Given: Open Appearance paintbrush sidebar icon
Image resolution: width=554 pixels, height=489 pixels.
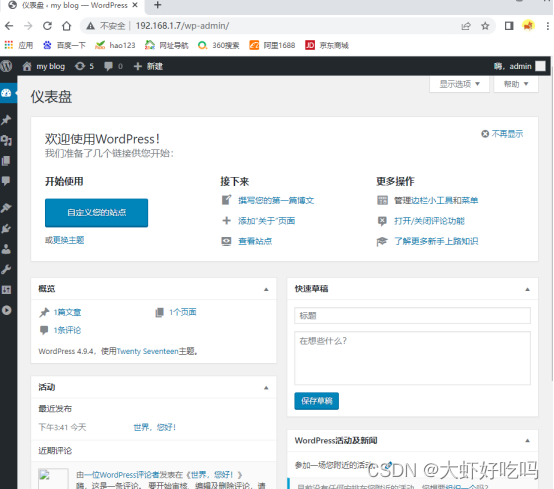Looking at the screenshot, I should [6, 207].
